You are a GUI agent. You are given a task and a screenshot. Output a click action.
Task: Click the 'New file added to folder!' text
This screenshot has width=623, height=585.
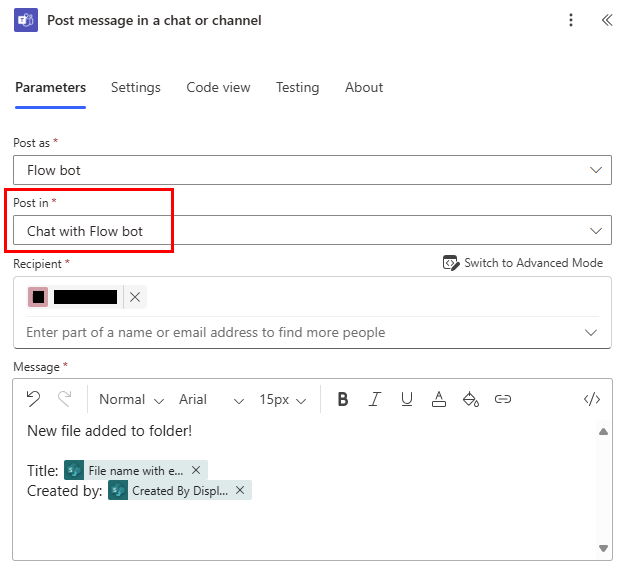click(110, 431)
